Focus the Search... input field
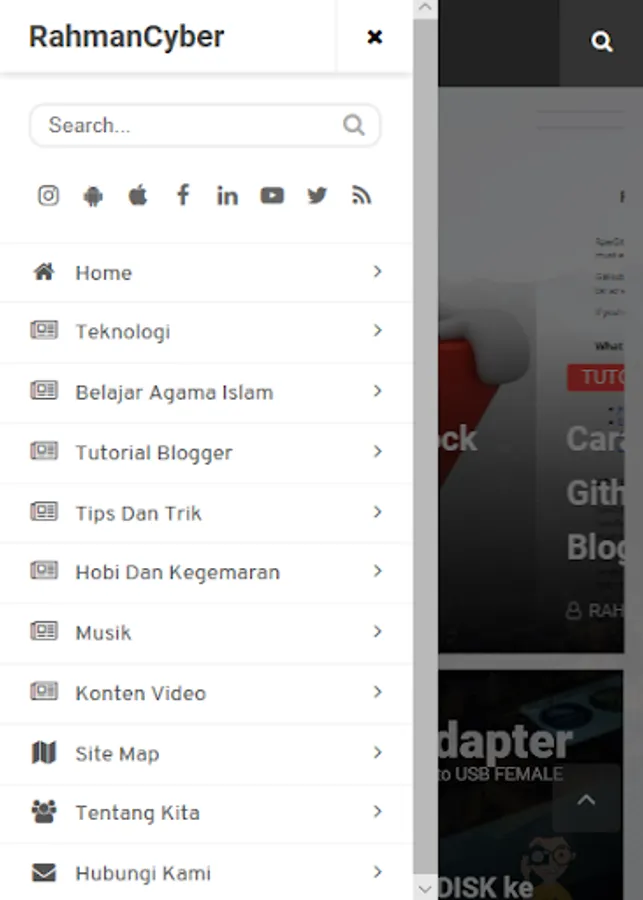The width and height of the screenshot is (643, 900). pos(205,125)
